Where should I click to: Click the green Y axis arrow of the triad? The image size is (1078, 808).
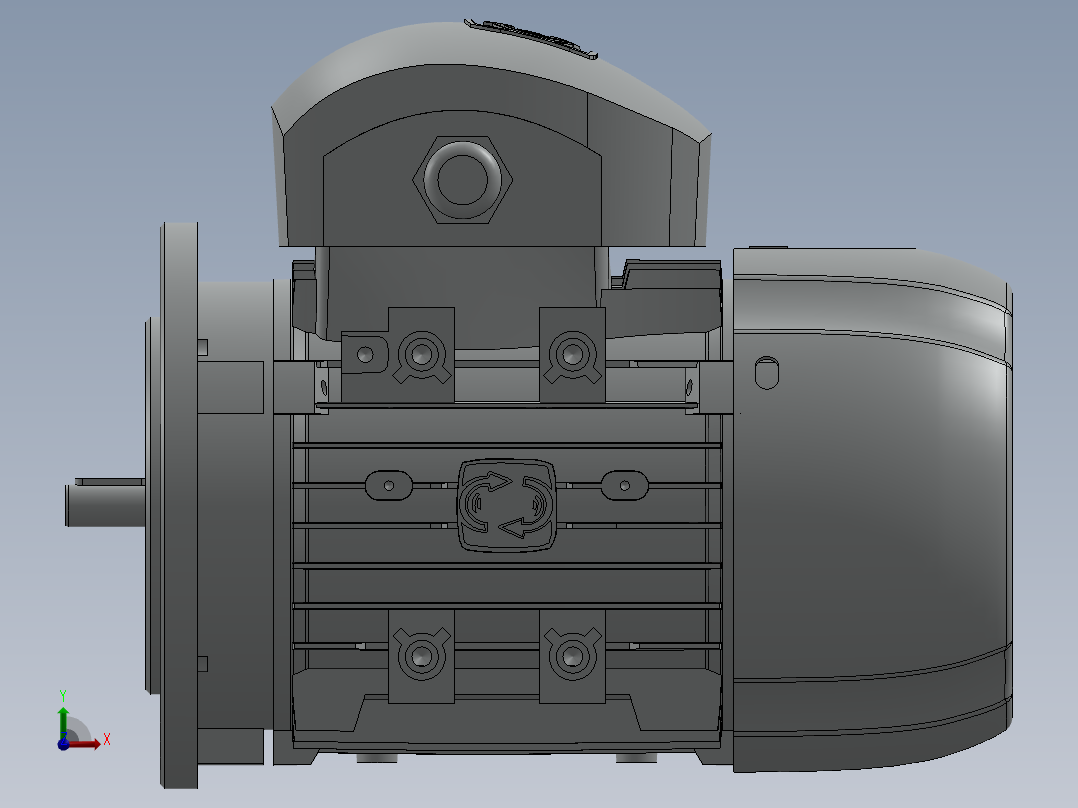pyautogui.click(x=63, y=721)
